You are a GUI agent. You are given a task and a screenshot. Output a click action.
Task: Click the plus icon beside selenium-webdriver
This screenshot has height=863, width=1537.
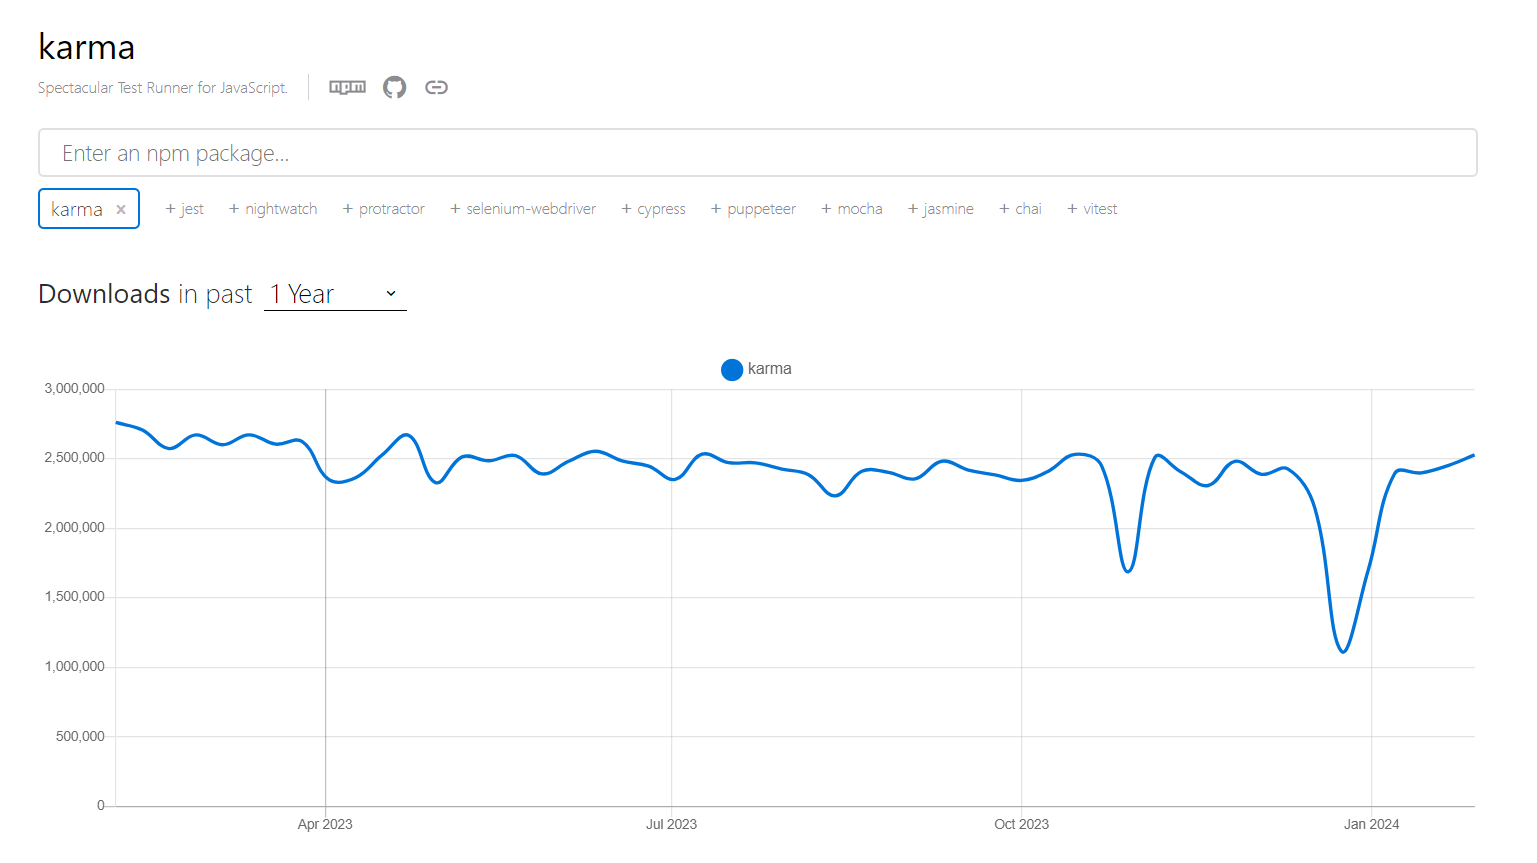pos(455,208)
